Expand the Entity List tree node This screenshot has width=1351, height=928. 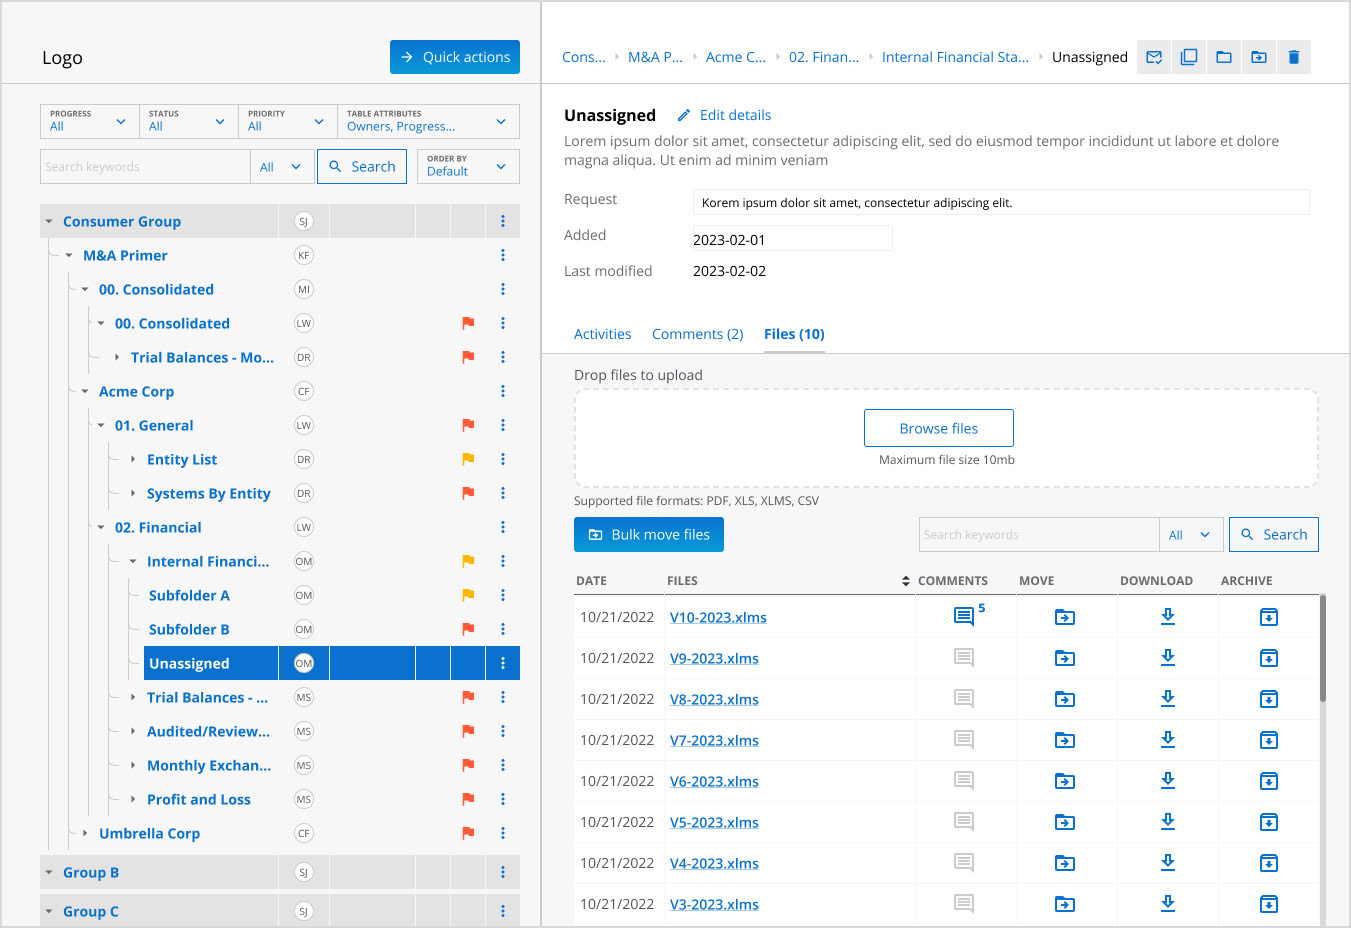tap(133, 459)
